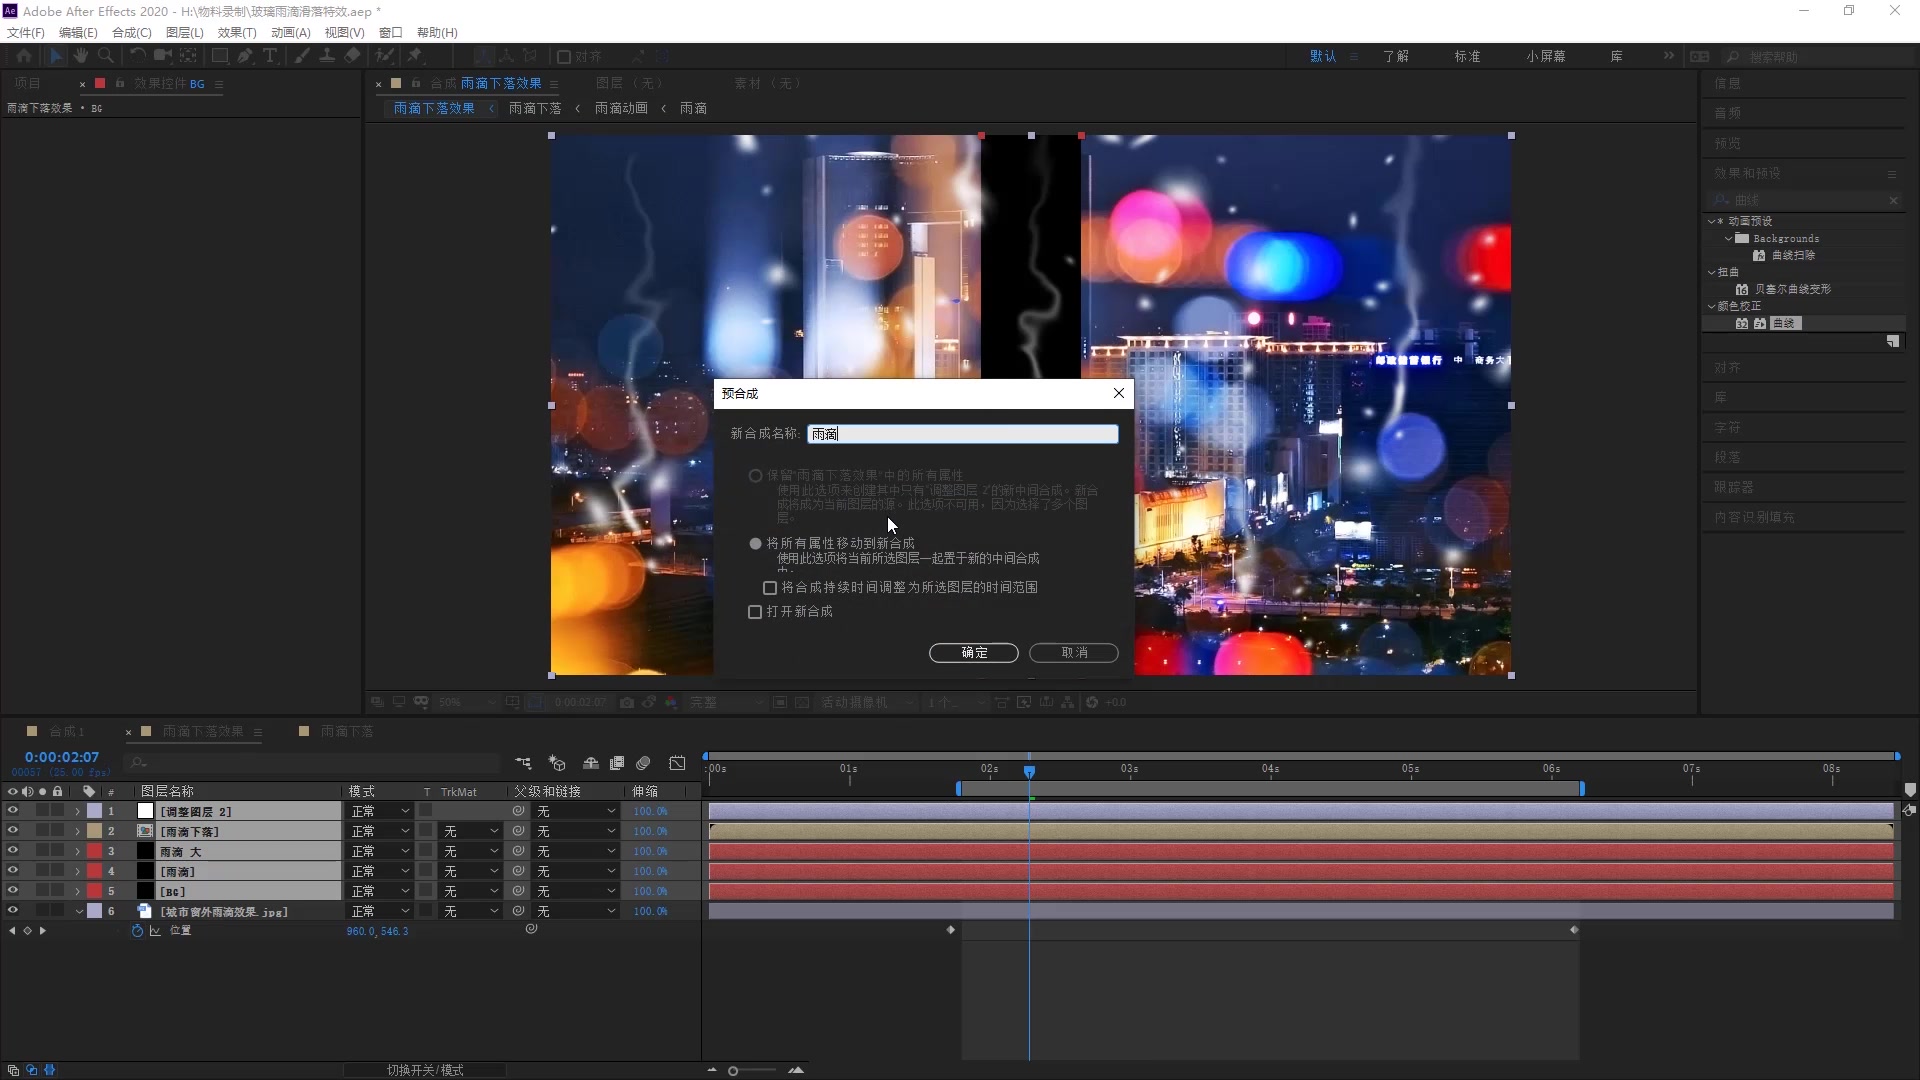Select the Hand tool
The image size is (1920, 1080).
coord(81,56)
